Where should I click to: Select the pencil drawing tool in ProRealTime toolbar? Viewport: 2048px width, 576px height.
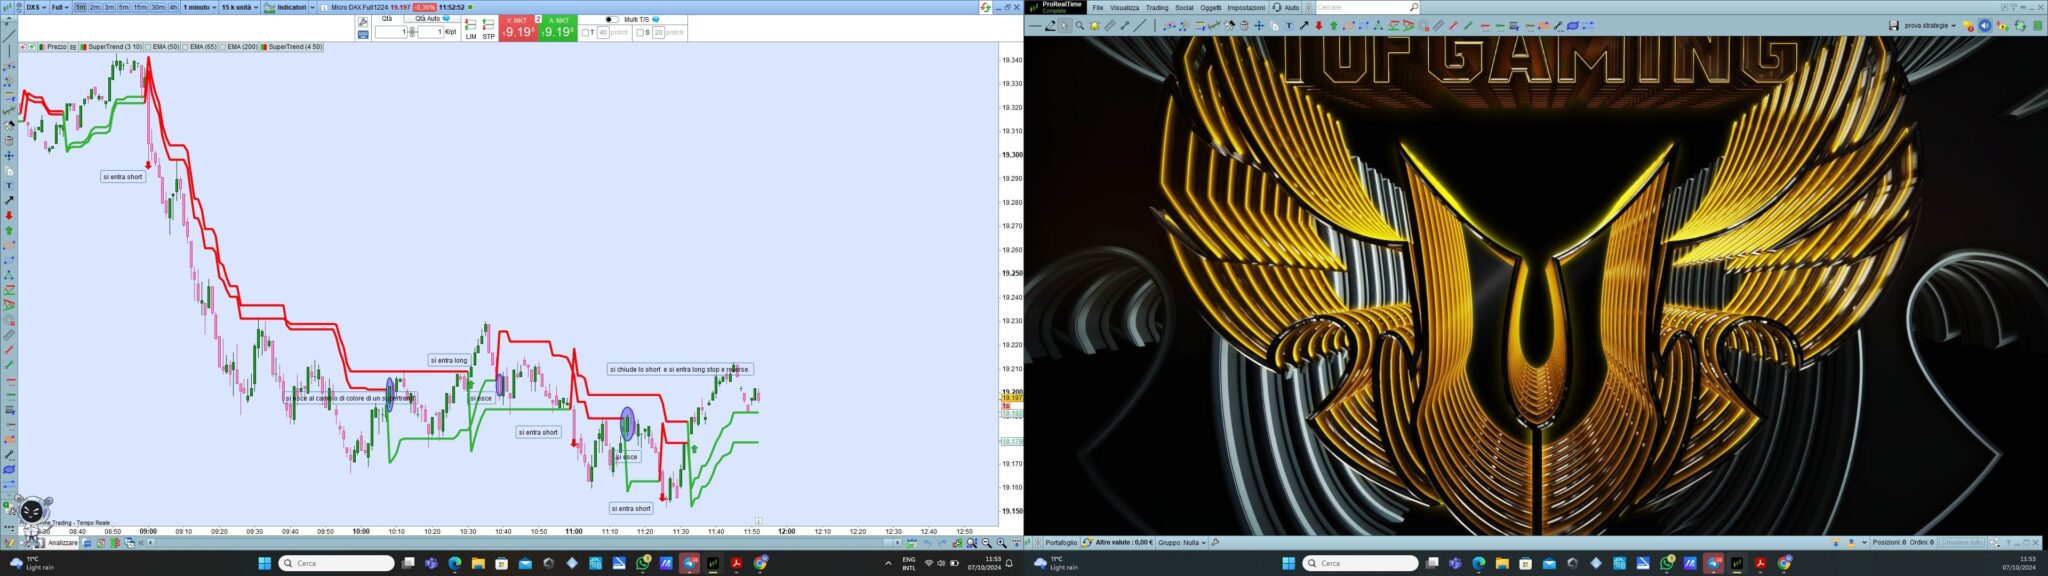point(1050,26)
